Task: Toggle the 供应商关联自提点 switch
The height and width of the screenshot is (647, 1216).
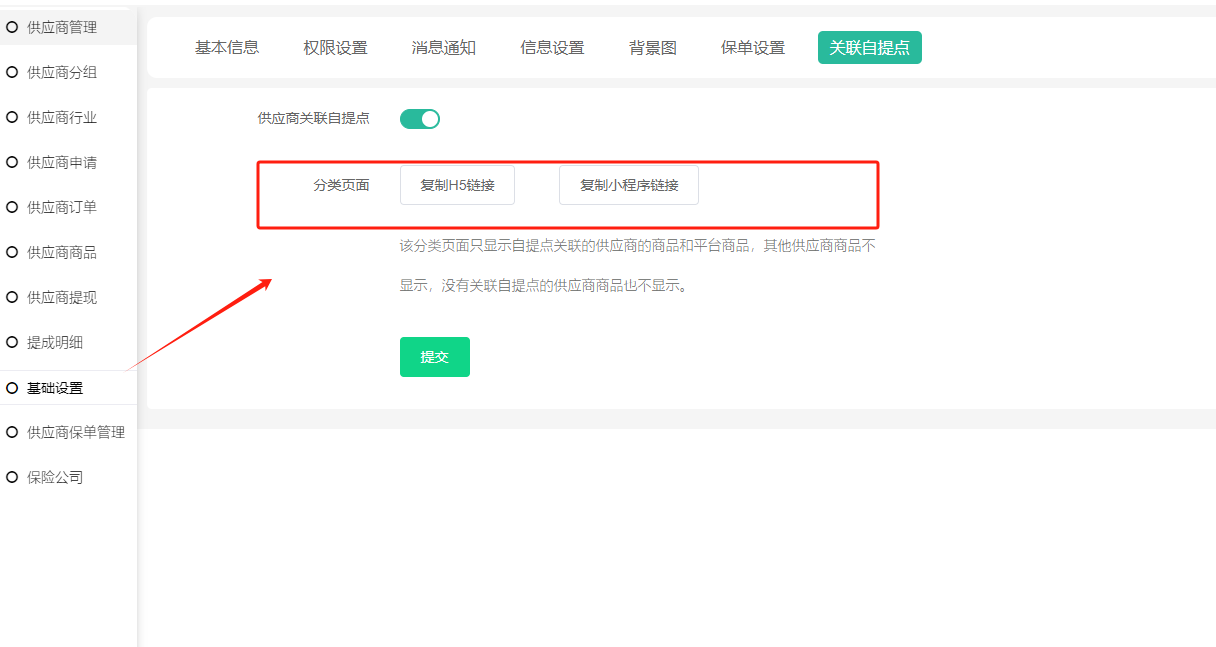Action: [x=420, y=119]
